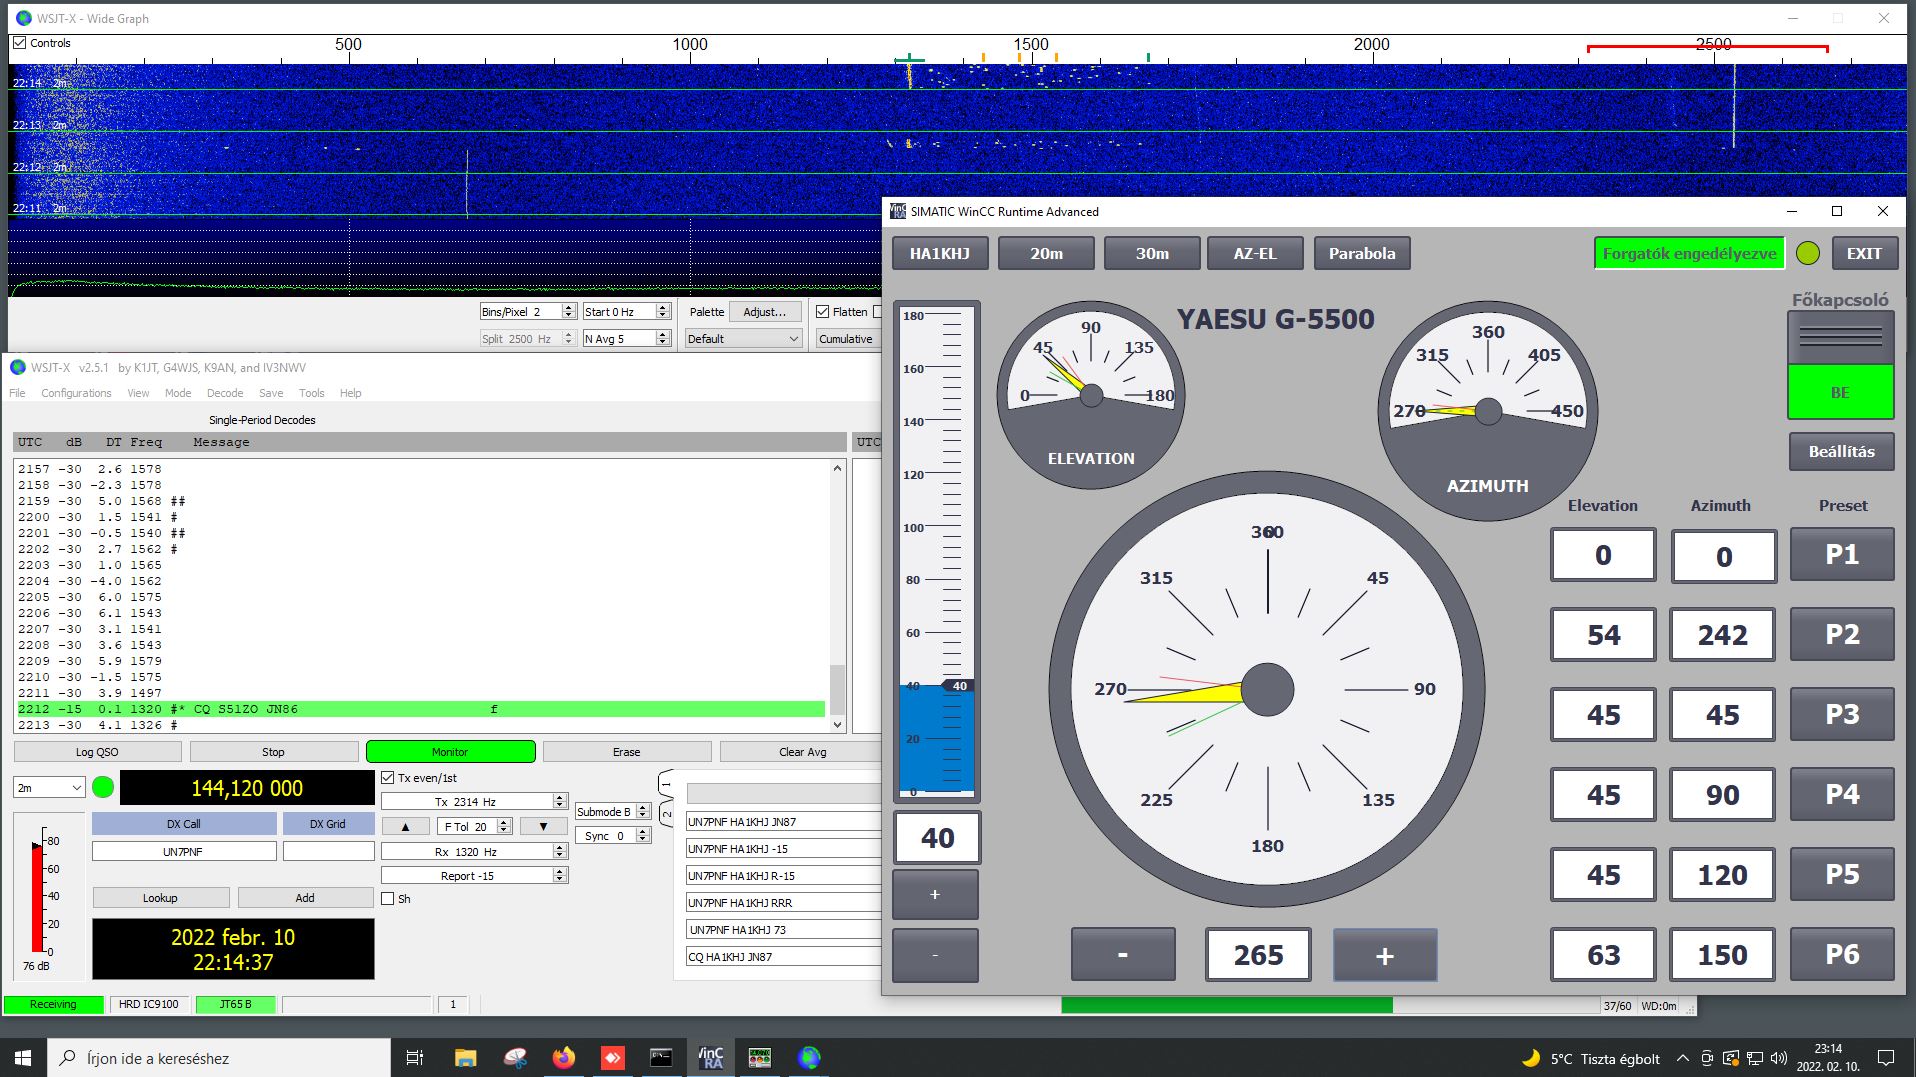The height and width of the screenshot is (1077, 1916).
Task: Open the terminal window taskbar icon
Action: point(661,1057)
